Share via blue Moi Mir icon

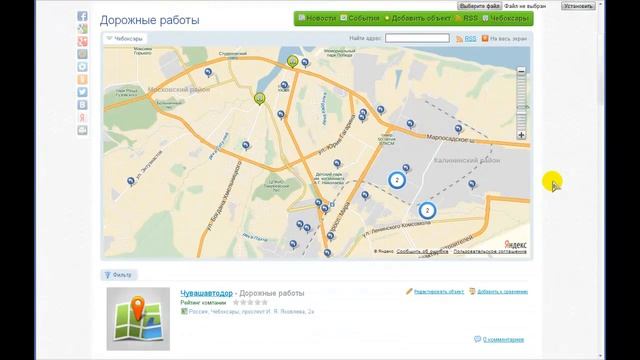tap(82, 67)
